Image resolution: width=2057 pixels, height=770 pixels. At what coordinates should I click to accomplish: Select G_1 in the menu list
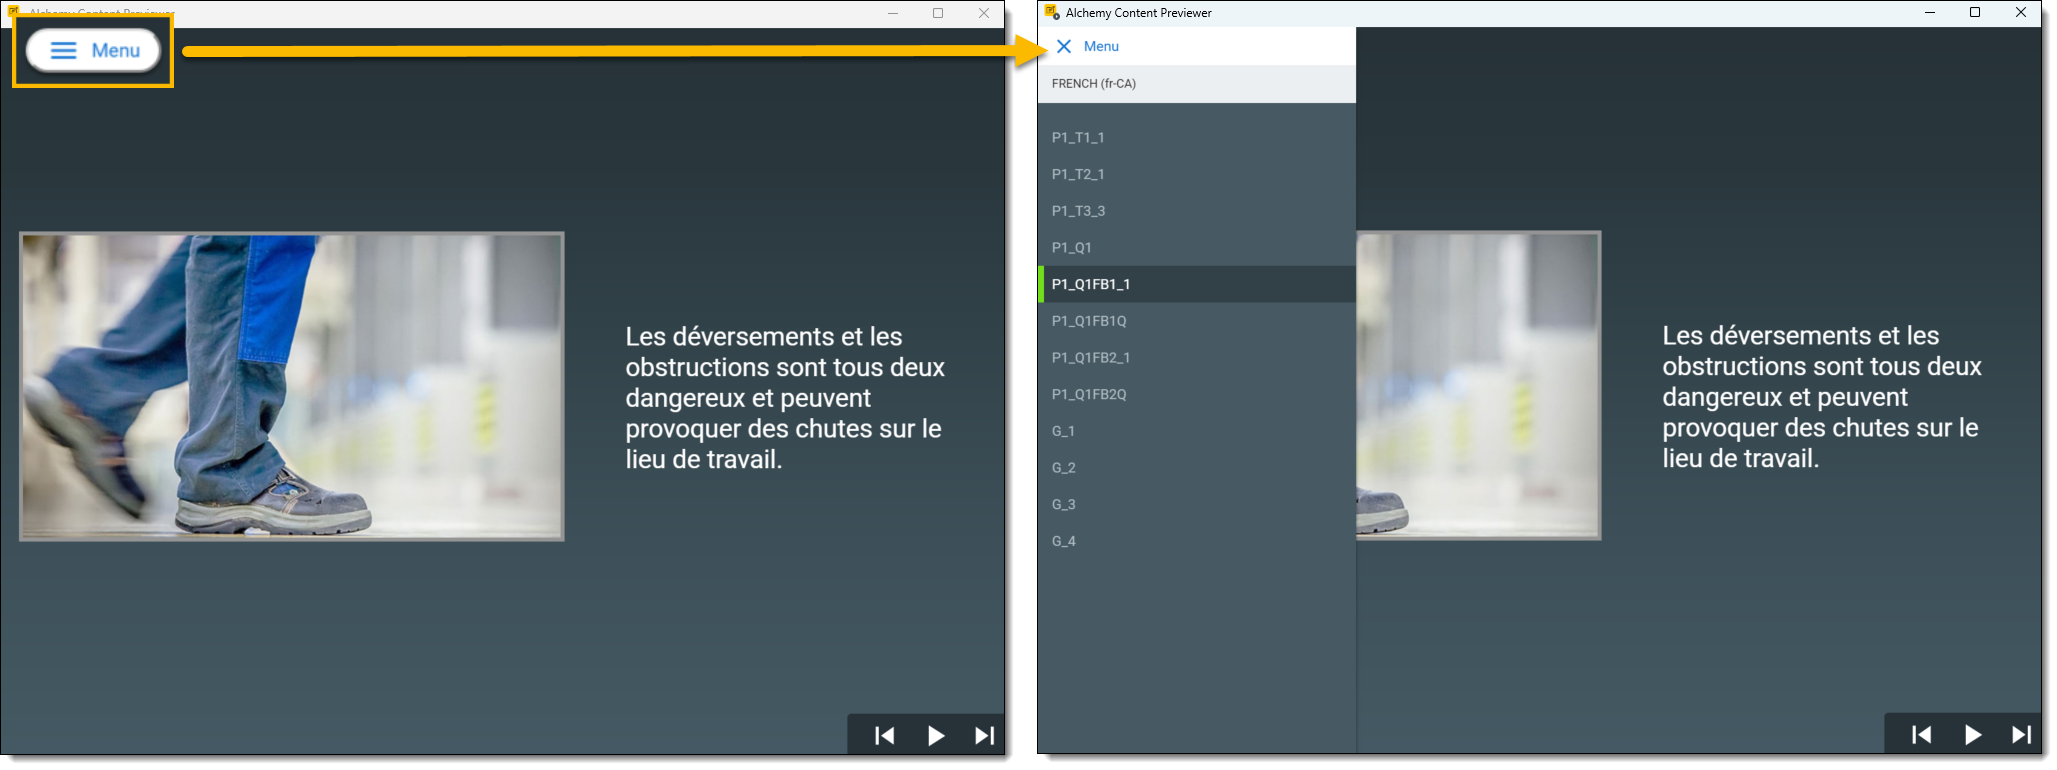[1063, 431]
